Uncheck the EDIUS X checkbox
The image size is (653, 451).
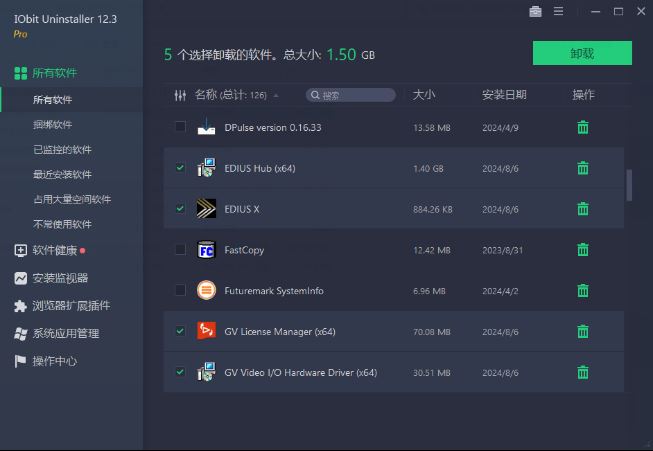click(180, 208)
